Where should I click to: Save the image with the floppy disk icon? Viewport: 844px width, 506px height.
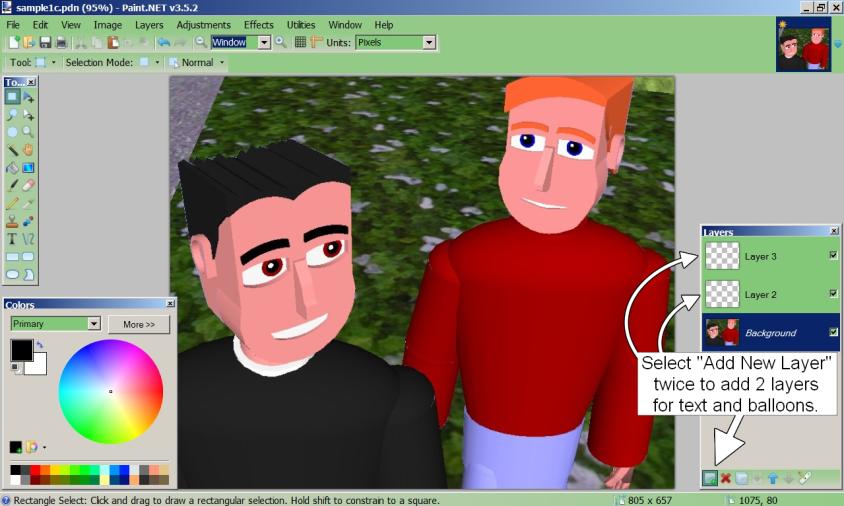(45, 42)
